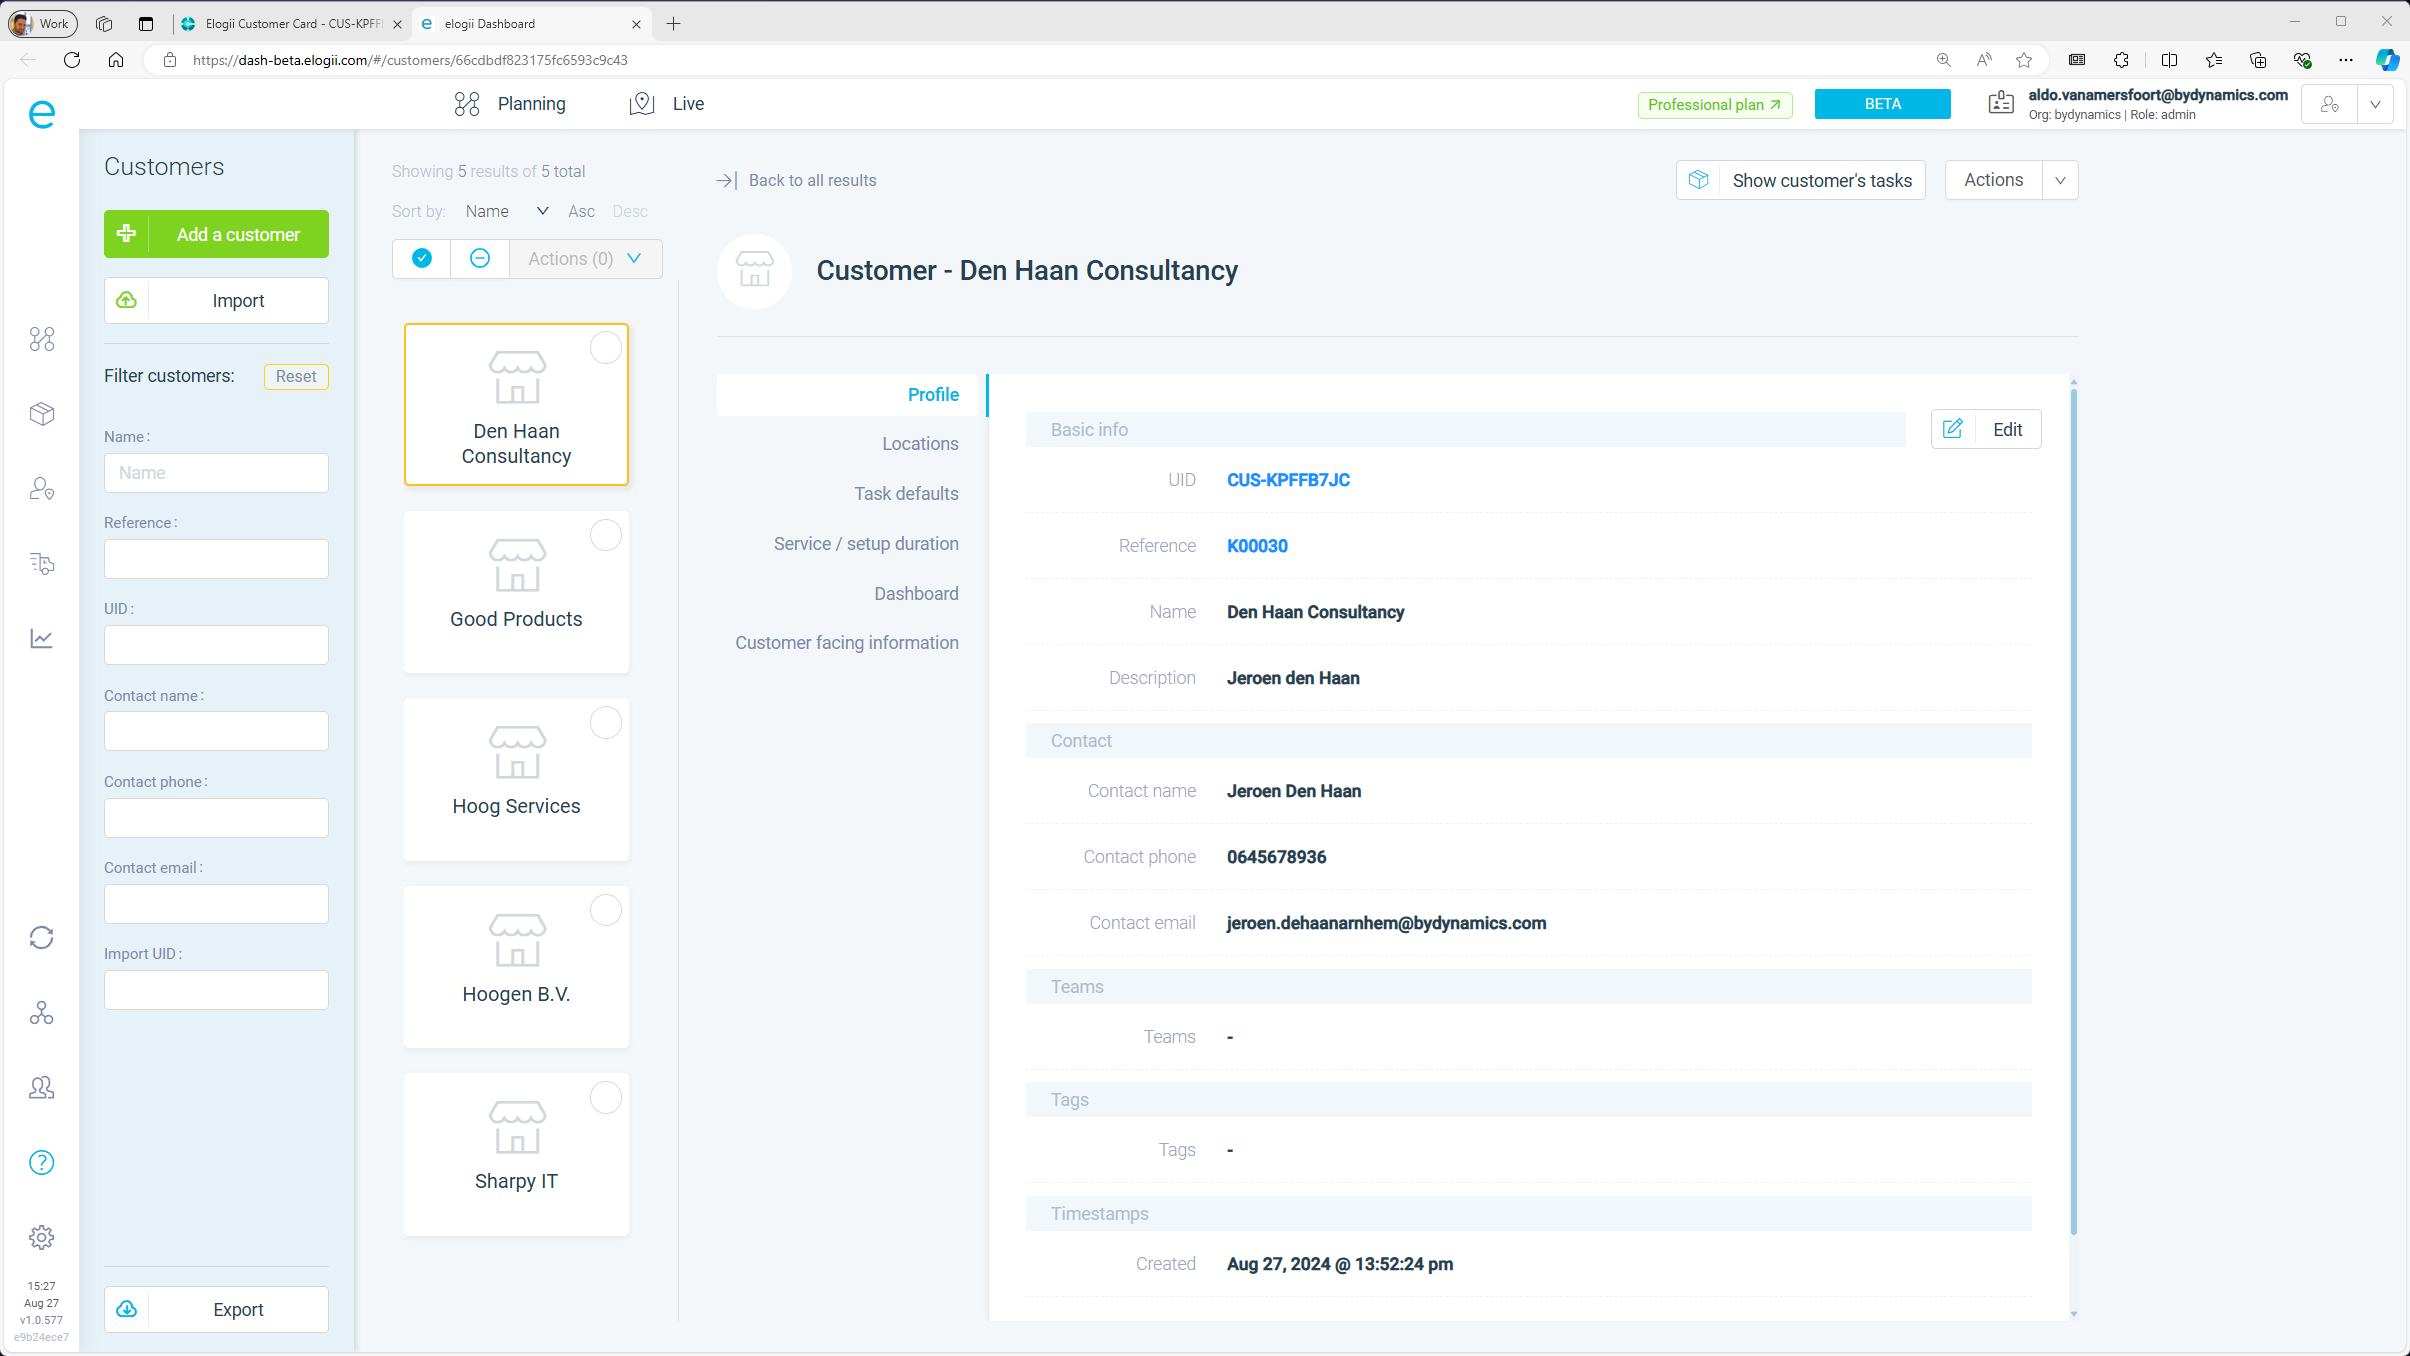This screenshot has height=1356, width=2410.
Task: Check the Hoogen B.V. card circle
Action: [605, 910]
